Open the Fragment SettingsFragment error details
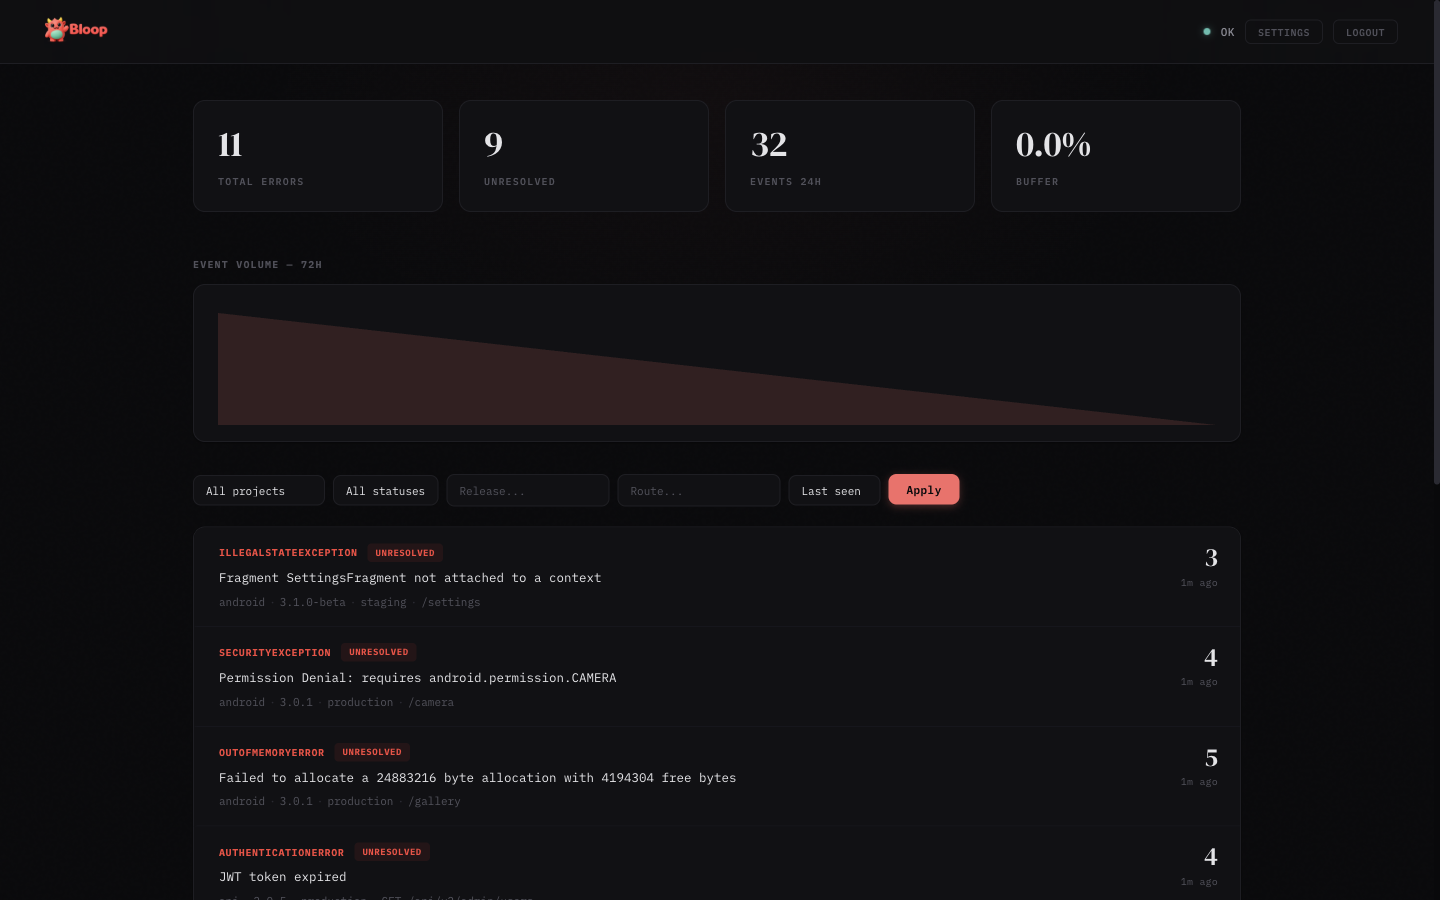 coord(410,577)
